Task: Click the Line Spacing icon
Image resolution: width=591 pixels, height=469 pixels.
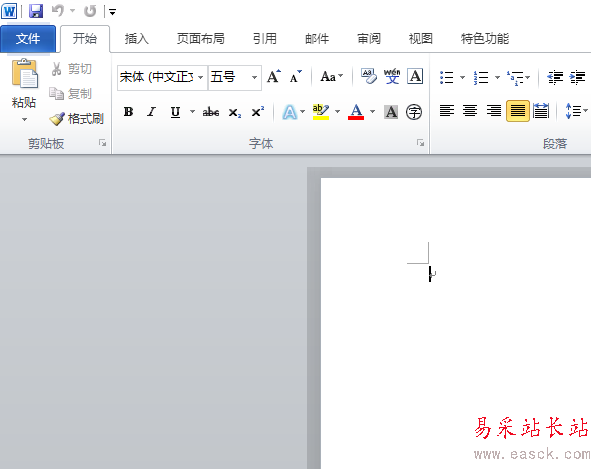Action: click(x=573, y=111)
